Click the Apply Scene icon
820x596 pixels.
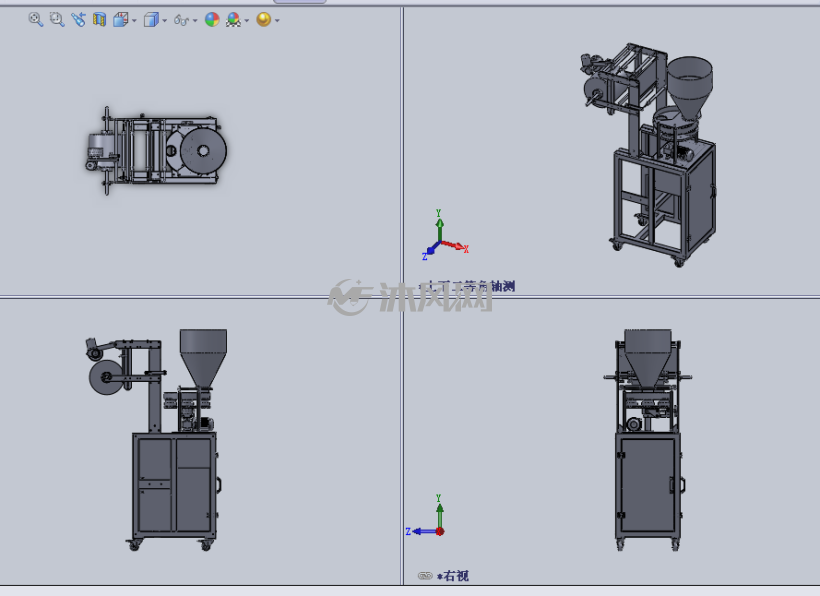(233, 20)
